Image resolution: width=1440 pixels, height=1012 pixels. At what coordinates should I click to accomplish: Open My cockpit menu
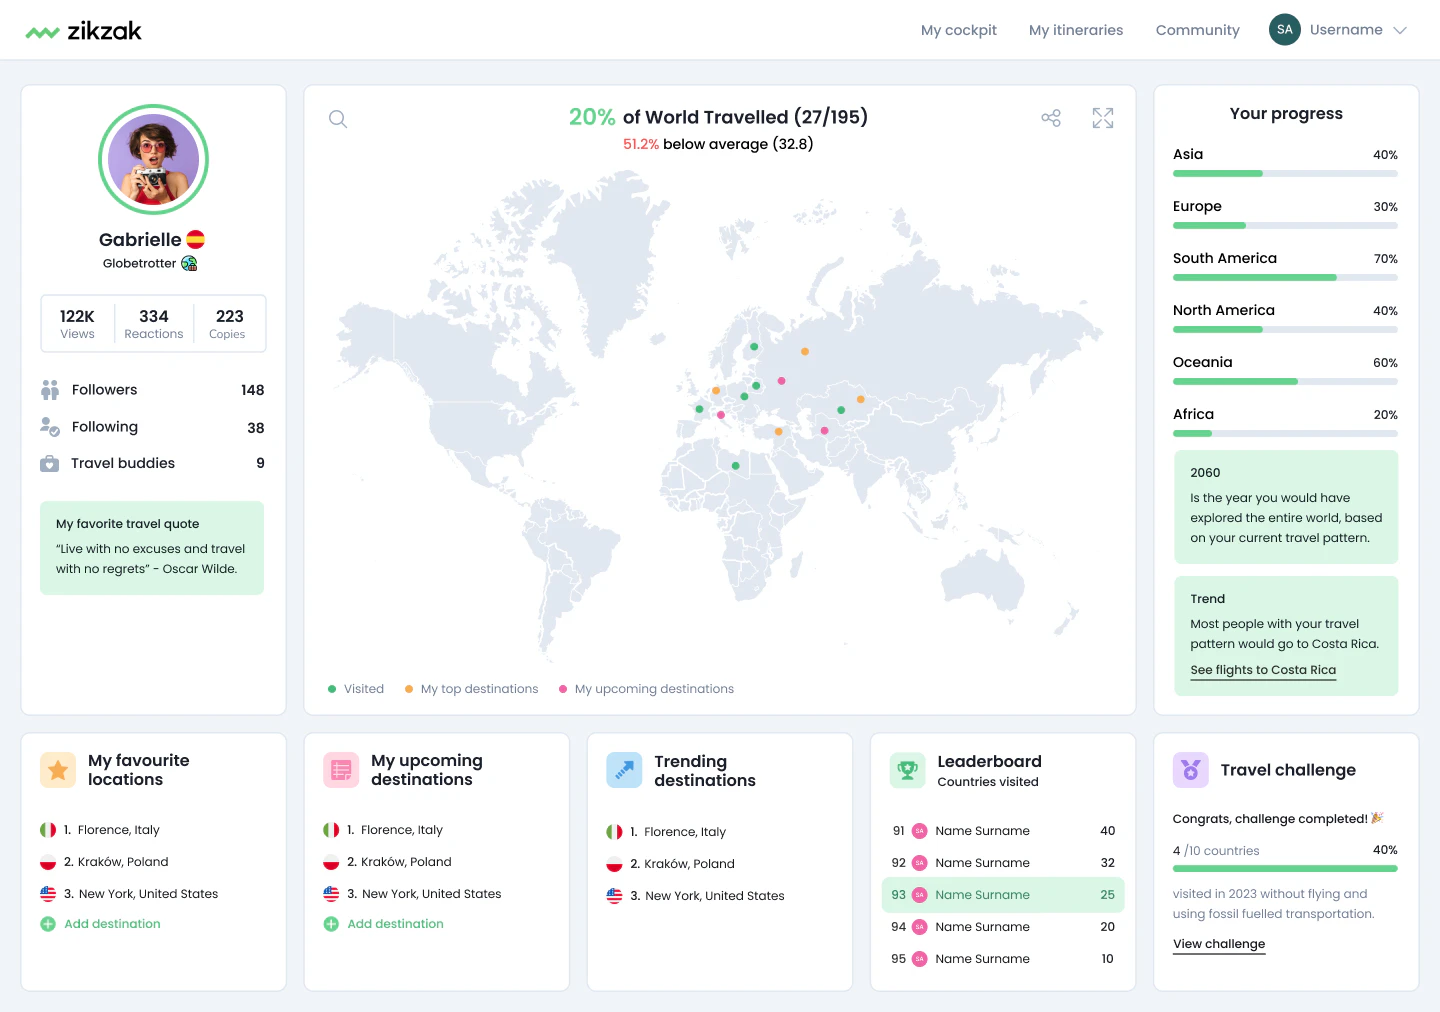point(959,30)
